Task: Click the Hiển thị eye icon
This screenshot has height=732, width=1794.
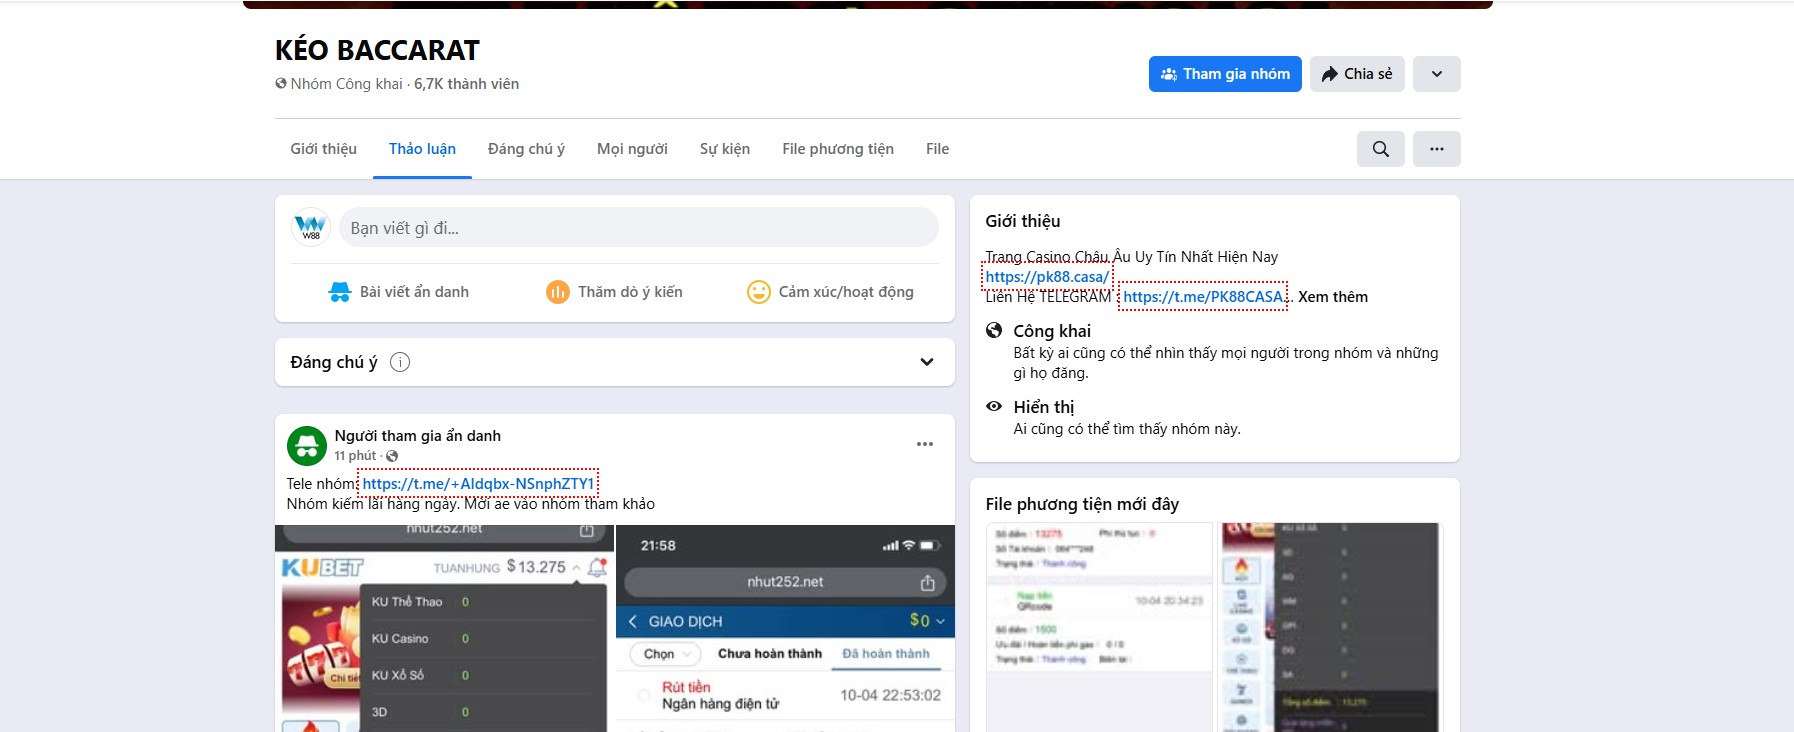Action: point(994,406)
